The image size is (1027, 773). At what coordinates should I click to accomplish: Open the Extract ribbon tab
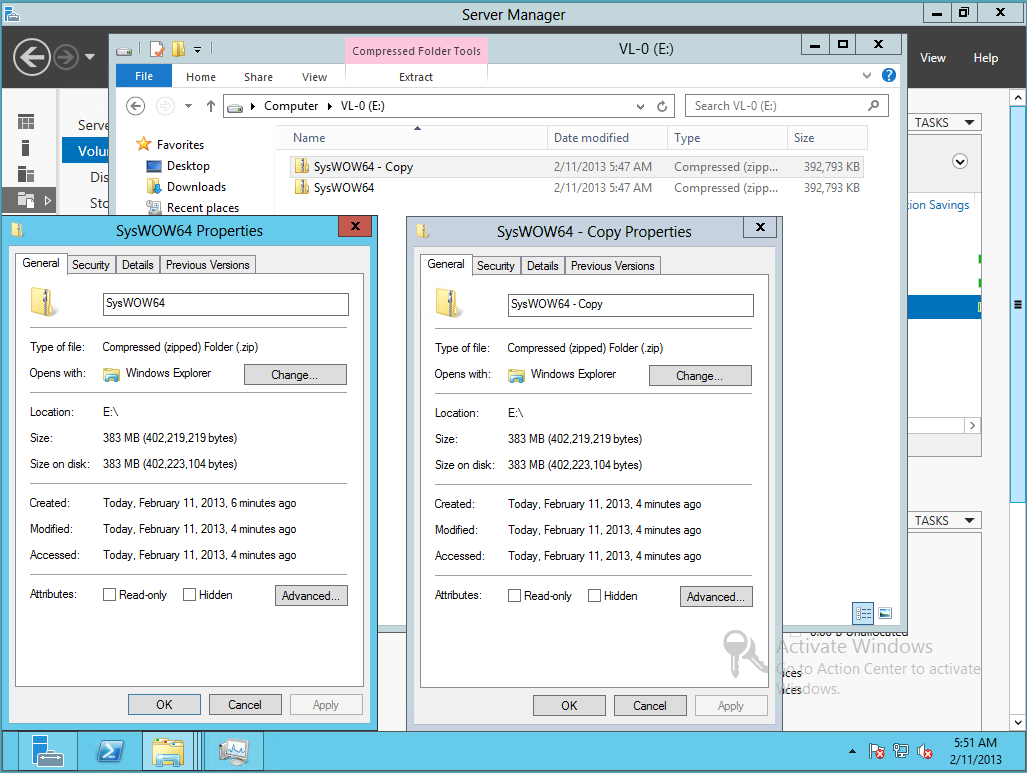(416, 77)
